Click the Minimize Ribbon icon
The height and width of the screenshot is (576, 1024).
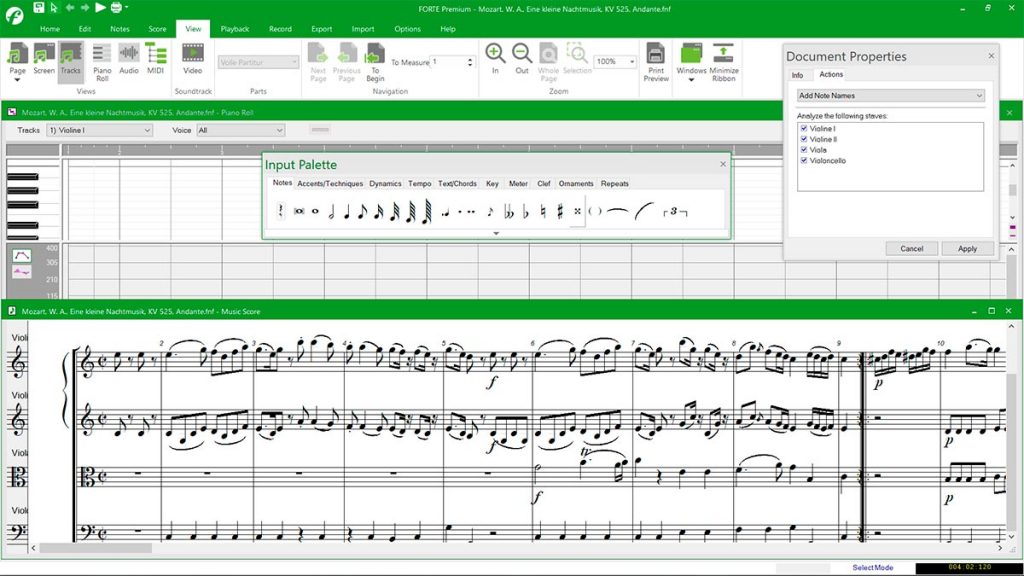[x=724, y=61]
